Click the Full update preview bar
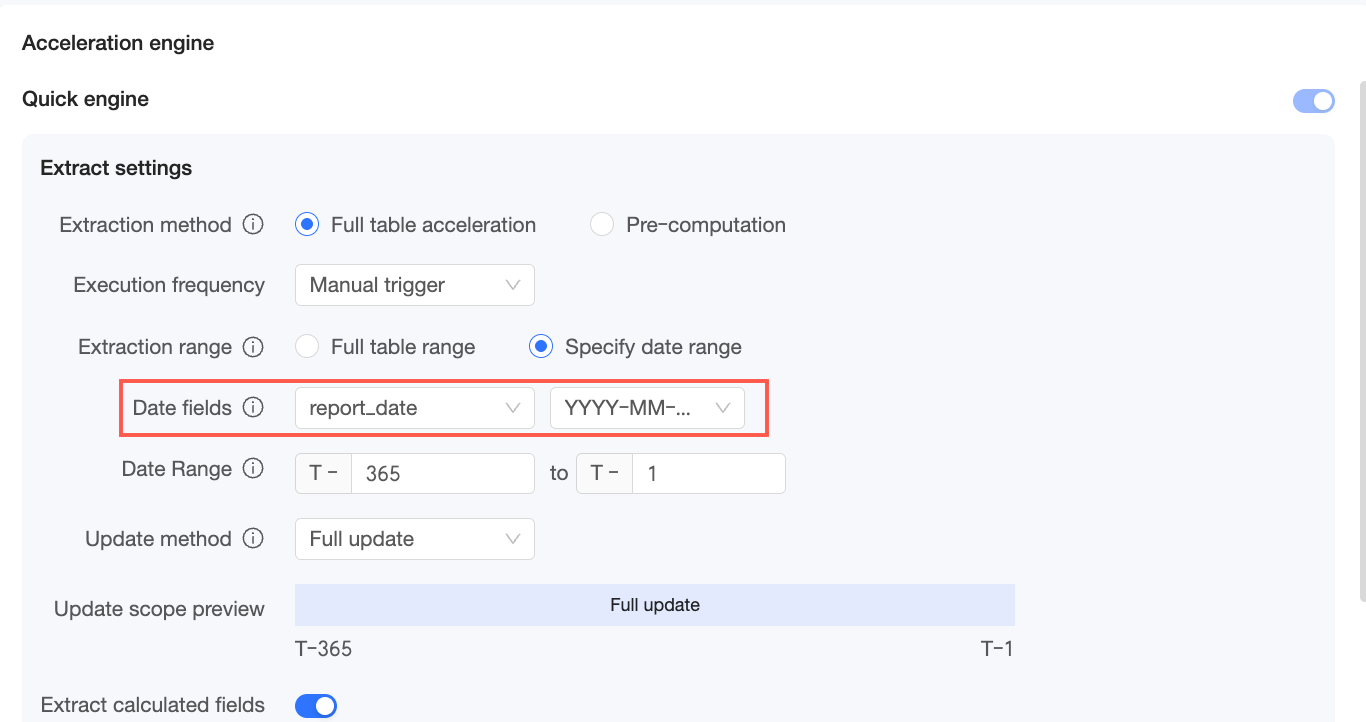Image resolution: width=1366 pixels, height=722 pixels. coord(654,605)
